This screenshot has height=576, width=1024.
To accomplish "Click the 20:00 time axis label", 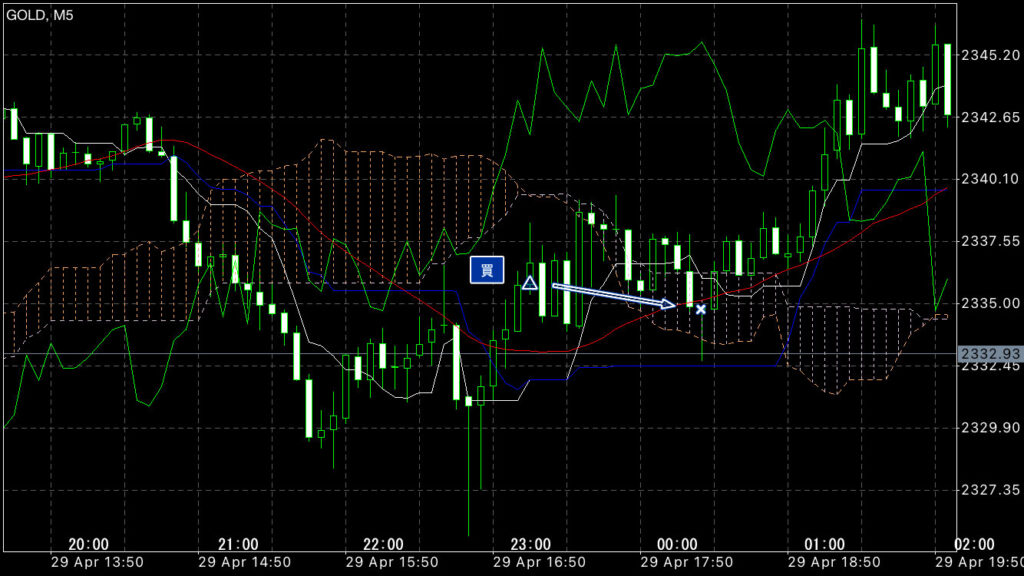I will pyautogui.click(x=89, y=544).
